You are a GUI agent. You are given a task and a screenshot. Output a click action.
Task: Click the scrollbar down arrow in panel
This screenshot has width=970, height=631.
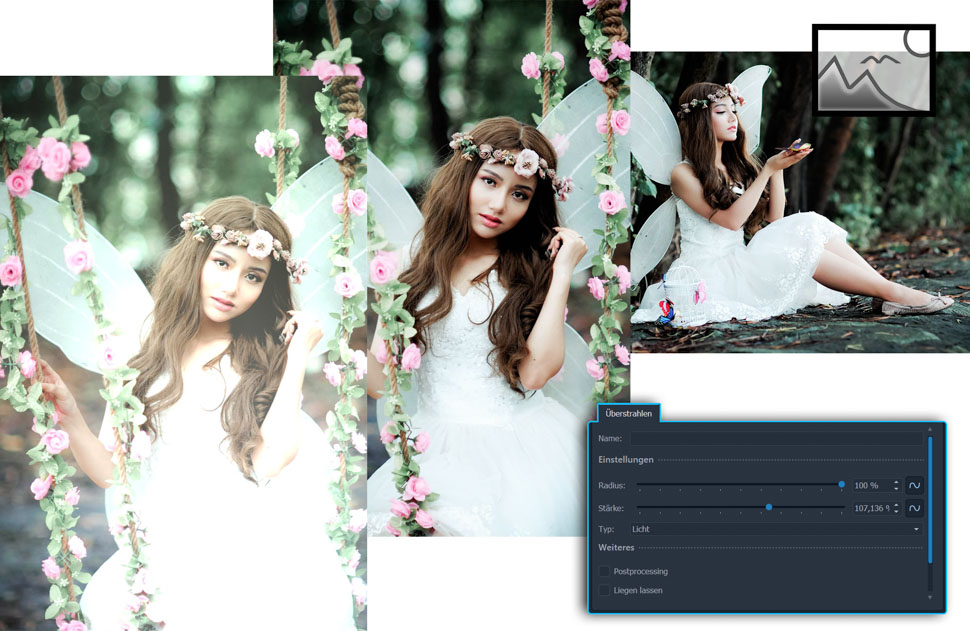pyautogui.click(x=930, y=598)
